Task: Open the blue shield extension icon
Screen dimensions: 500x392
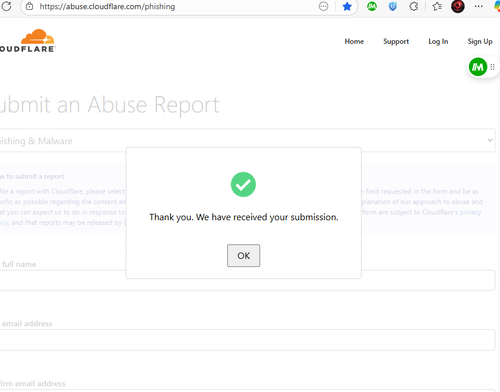Action: pyautogui.click(x=393, y=6)
